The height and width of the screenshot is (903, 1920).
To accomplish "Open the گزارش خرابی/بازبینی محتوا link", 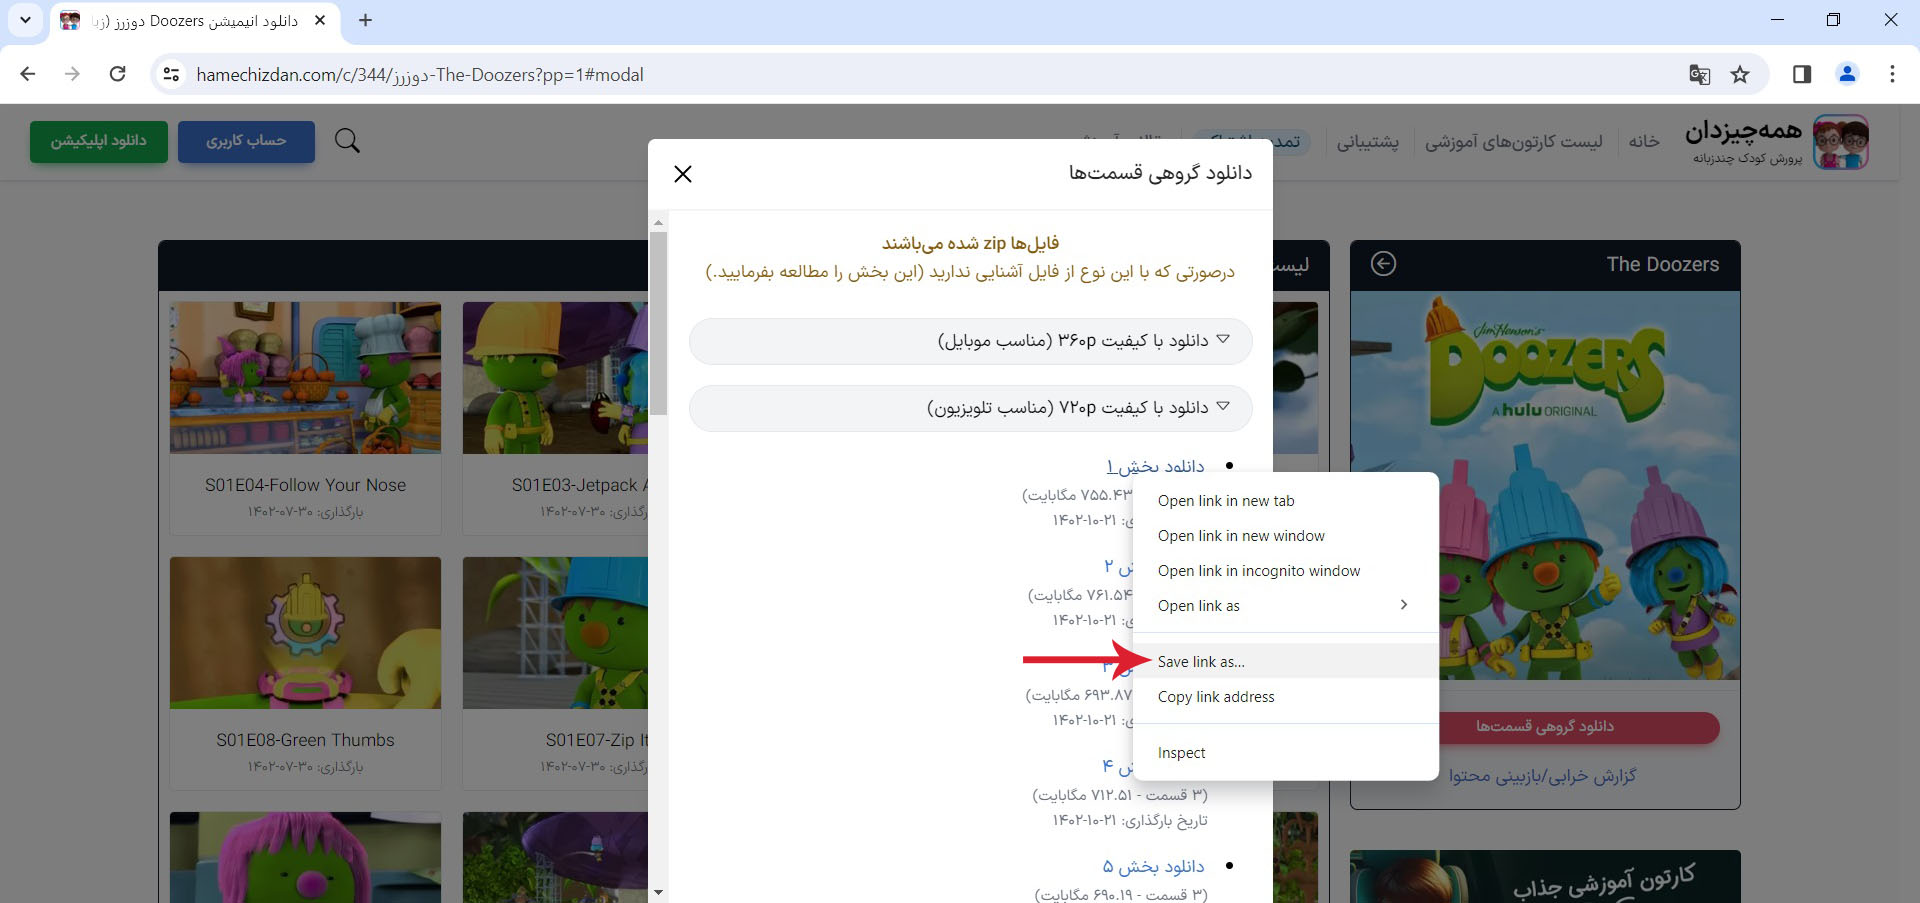I will [x=1543, y=776].
